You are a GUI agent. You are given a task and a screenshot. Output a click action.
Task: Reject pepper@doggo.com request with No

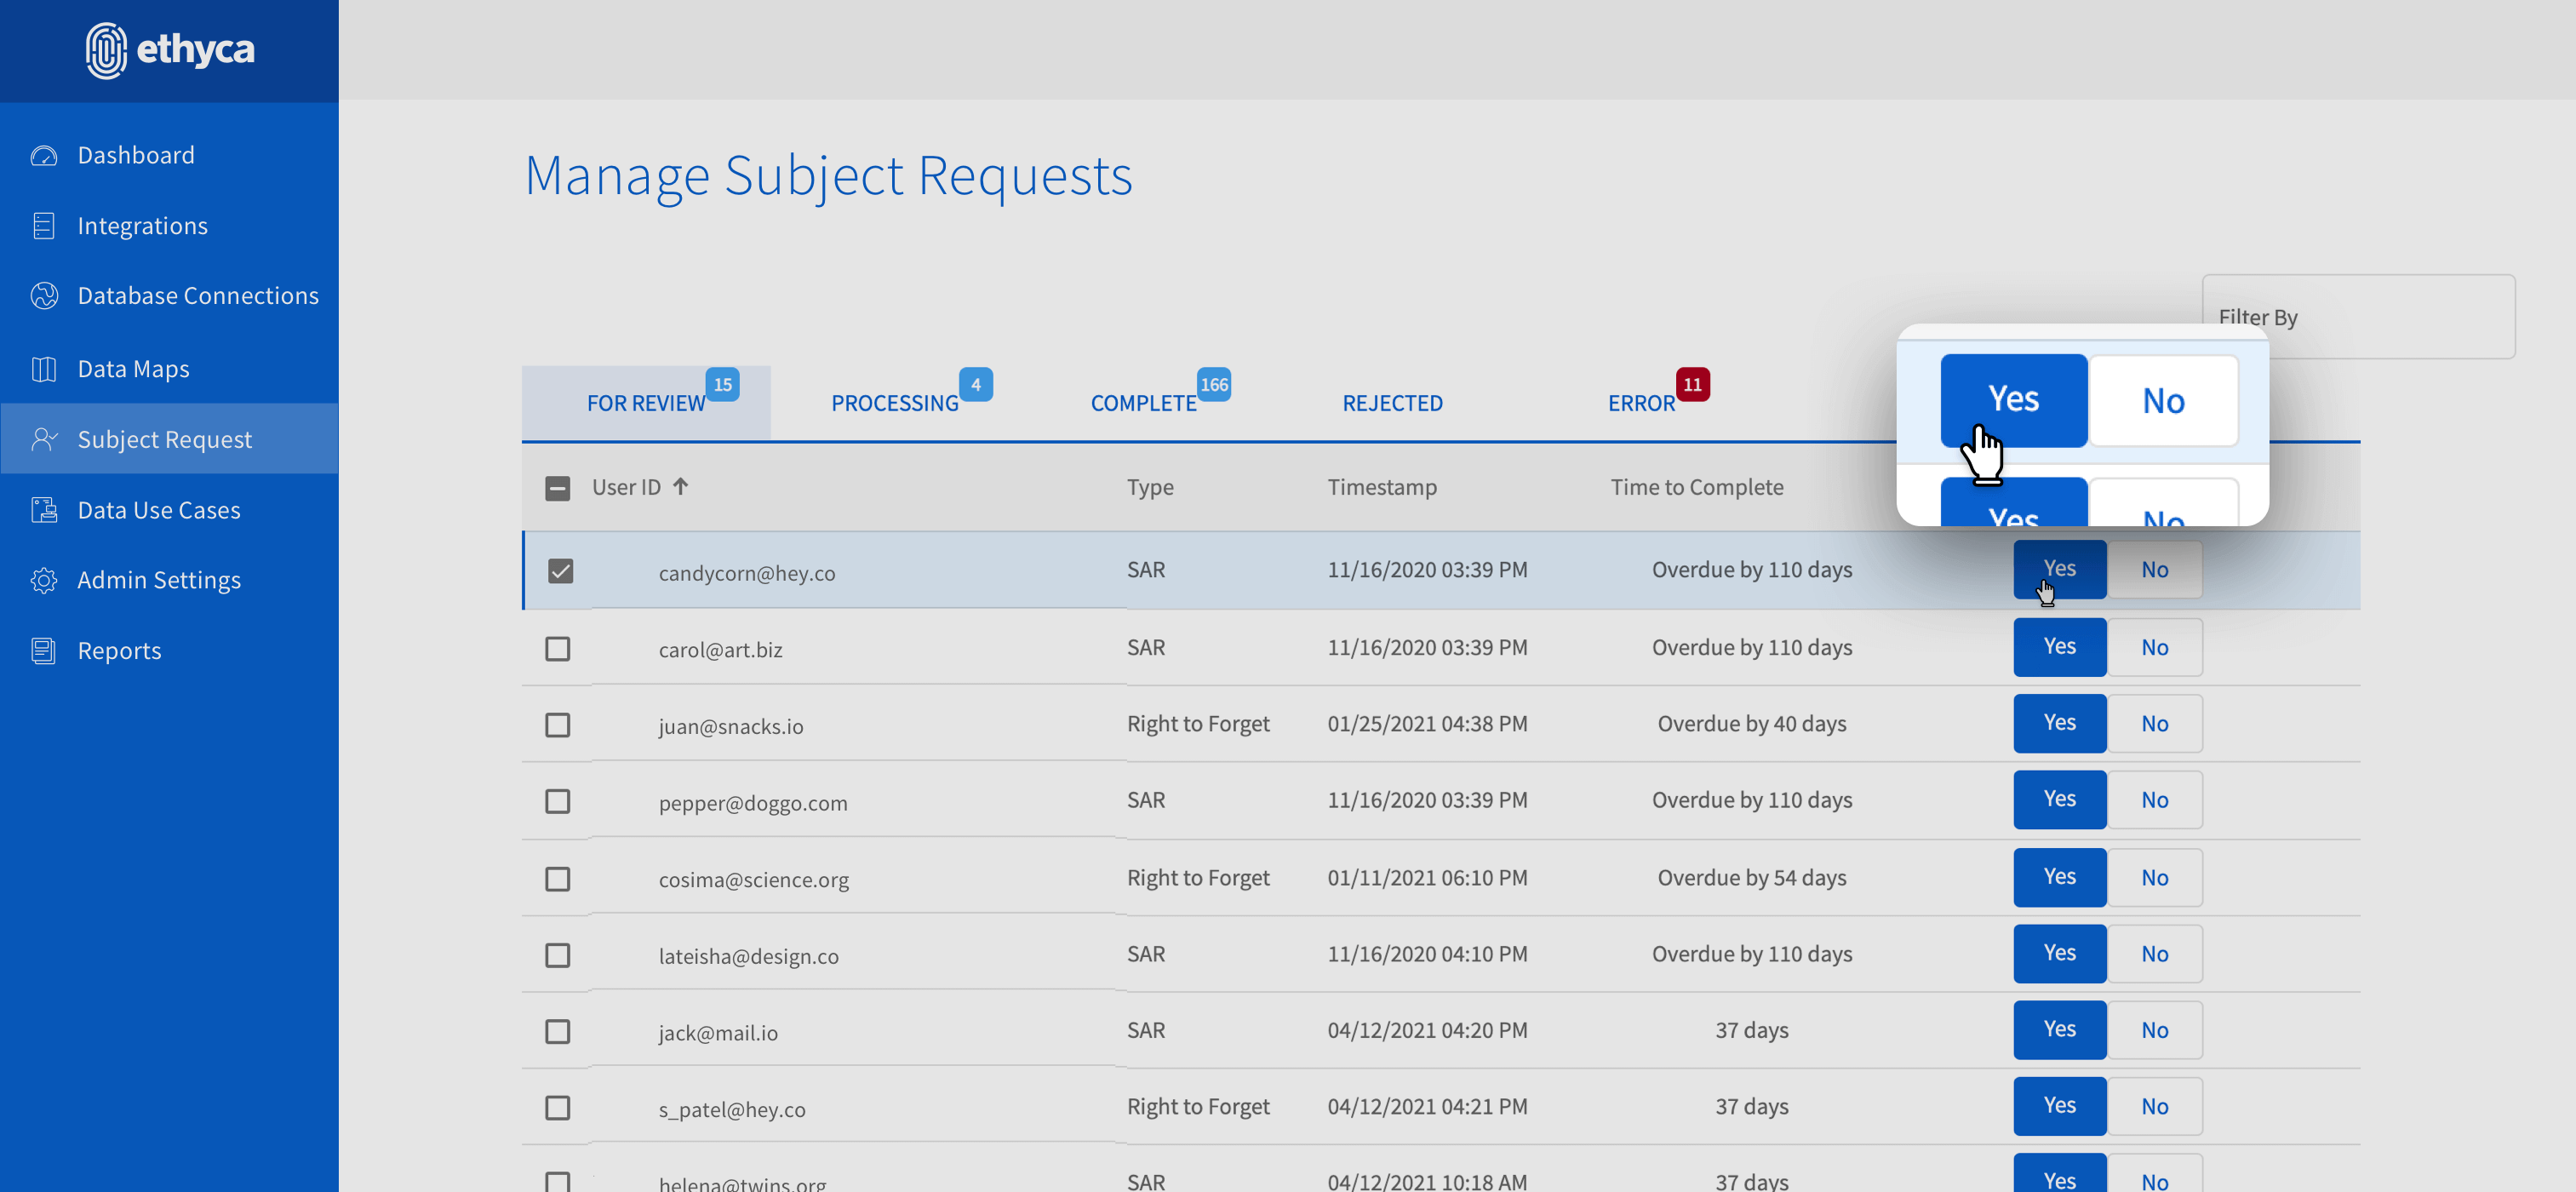pos(2154,800)
